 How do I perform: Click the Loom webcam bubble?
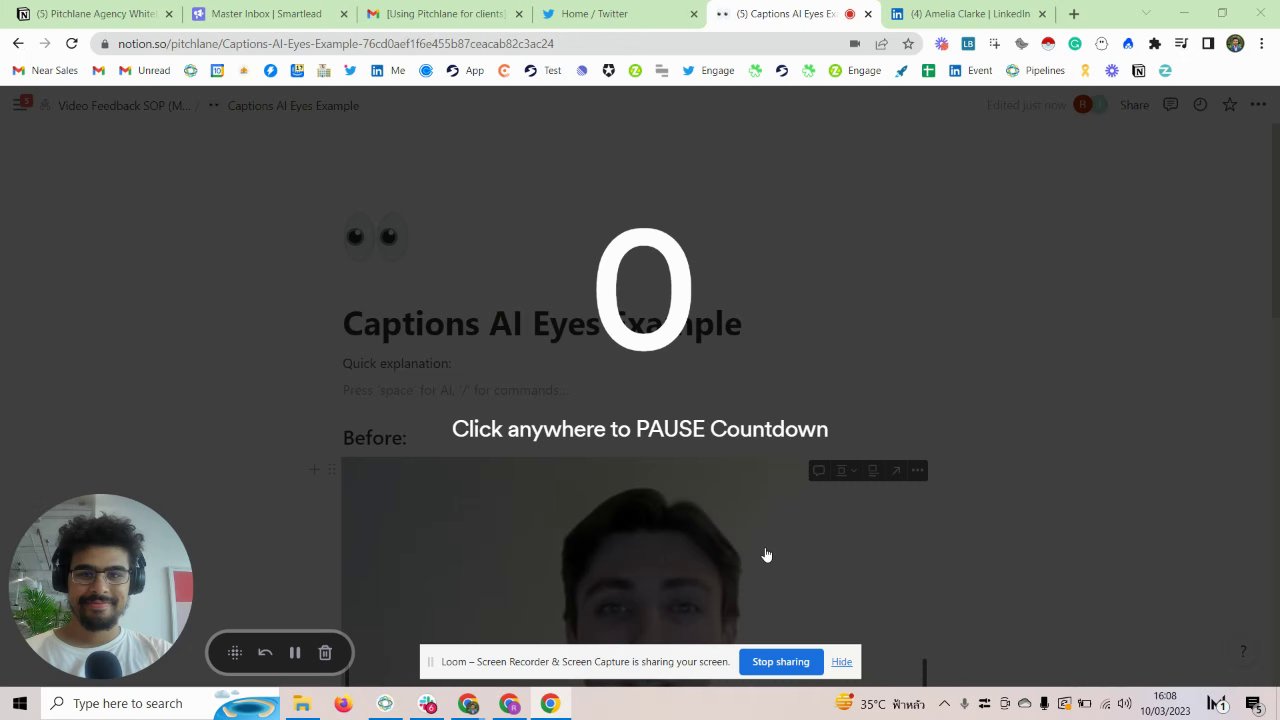pyautogui.click(x=100, y=586)
